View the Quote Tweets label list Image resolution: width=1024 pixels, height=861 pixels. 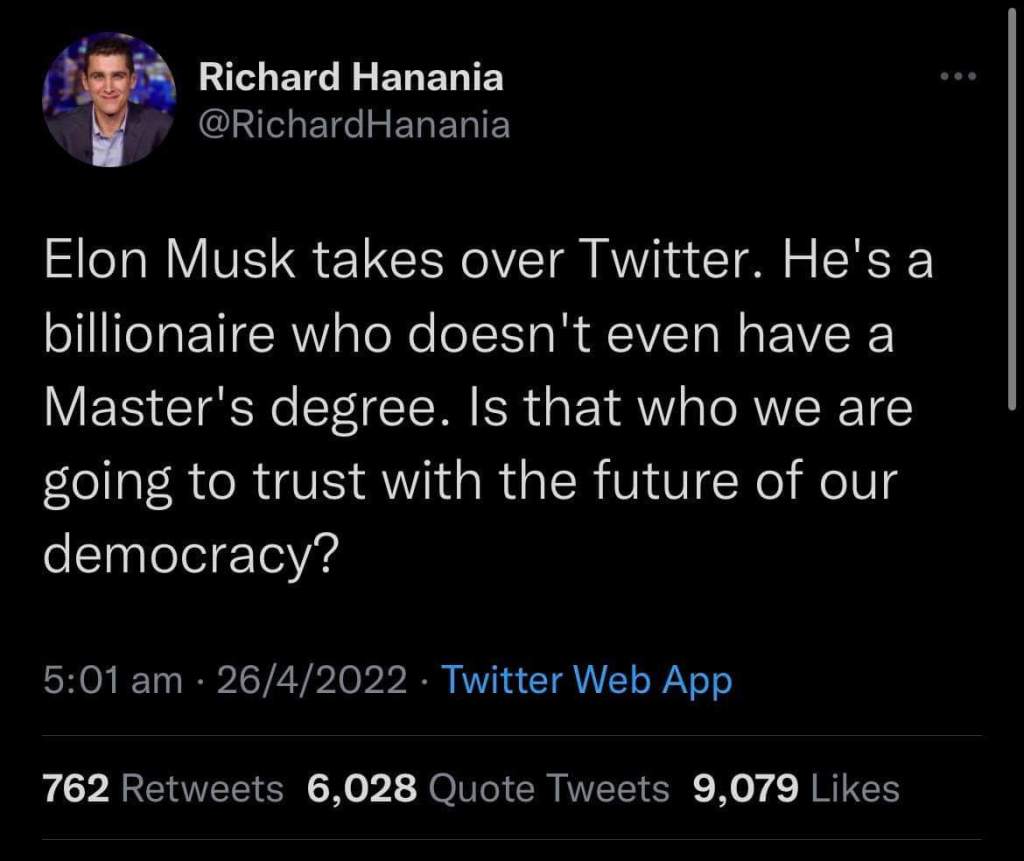tap(549, 789)
